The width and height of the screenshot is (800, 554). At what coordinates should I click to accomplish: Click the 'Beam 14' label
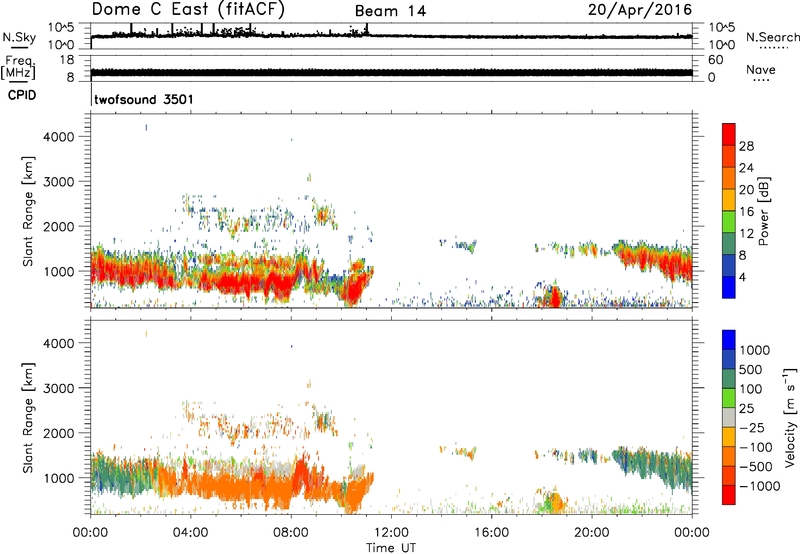[x=390, y=11]
